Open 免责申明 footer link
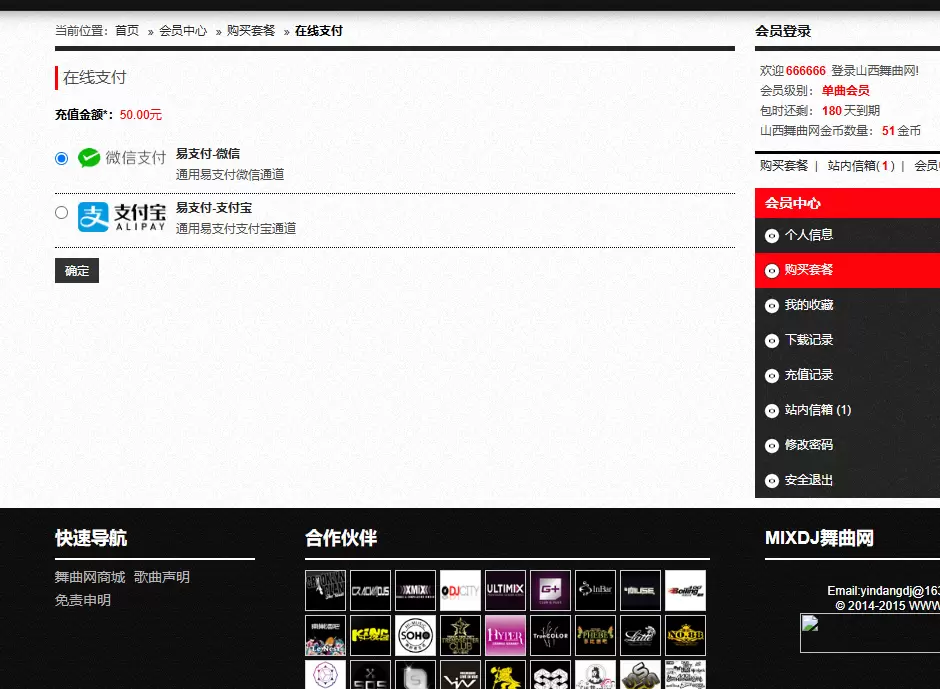Viewport: 940px width, 689px height. coord(83,600)
